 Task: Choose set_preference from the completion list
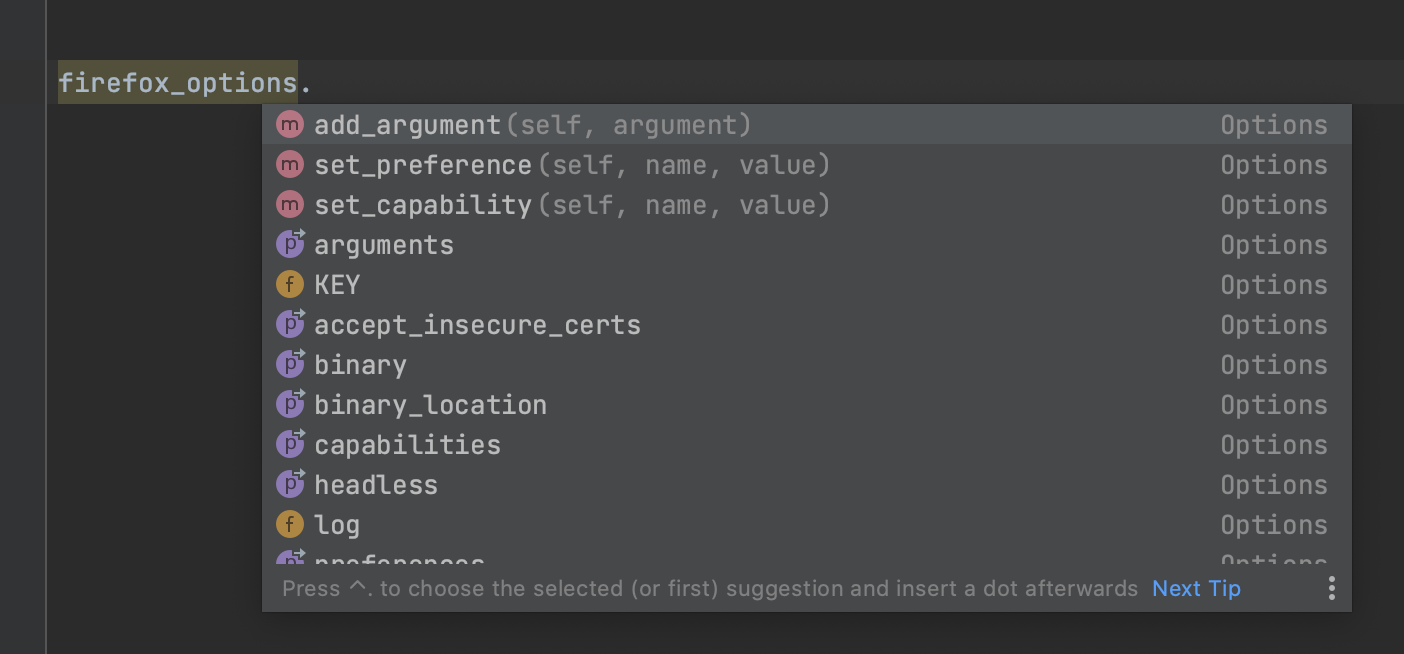(423, 165)
